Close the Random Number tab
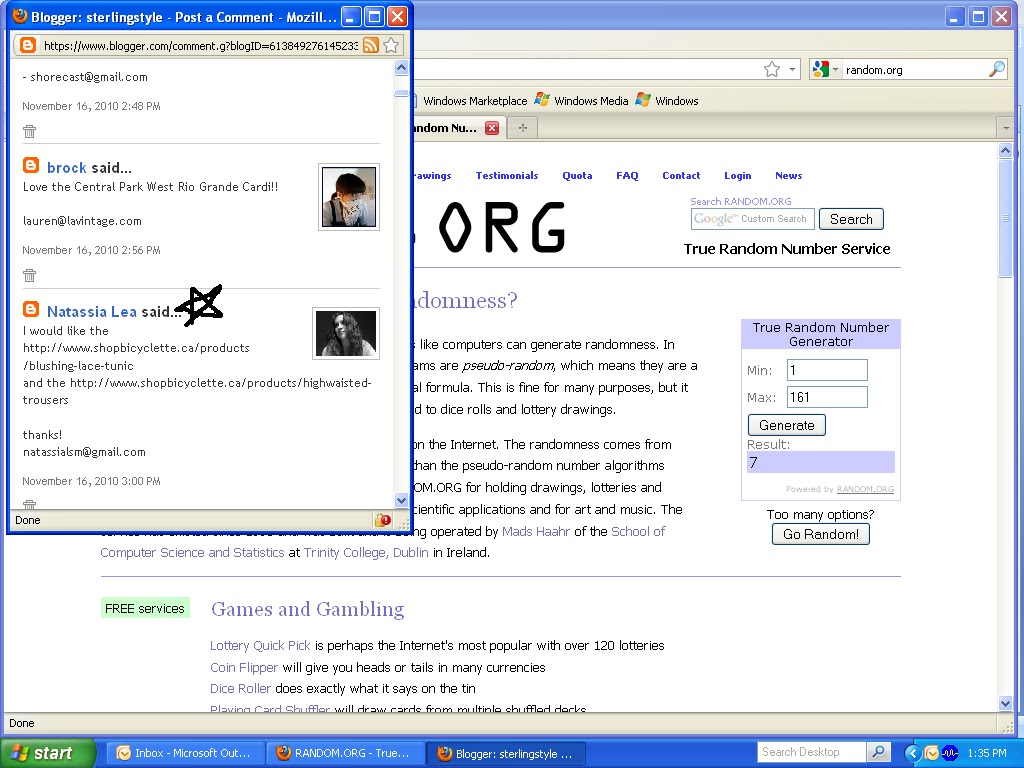This screenshot has width=1024, height=768. (x=492, y=128)
